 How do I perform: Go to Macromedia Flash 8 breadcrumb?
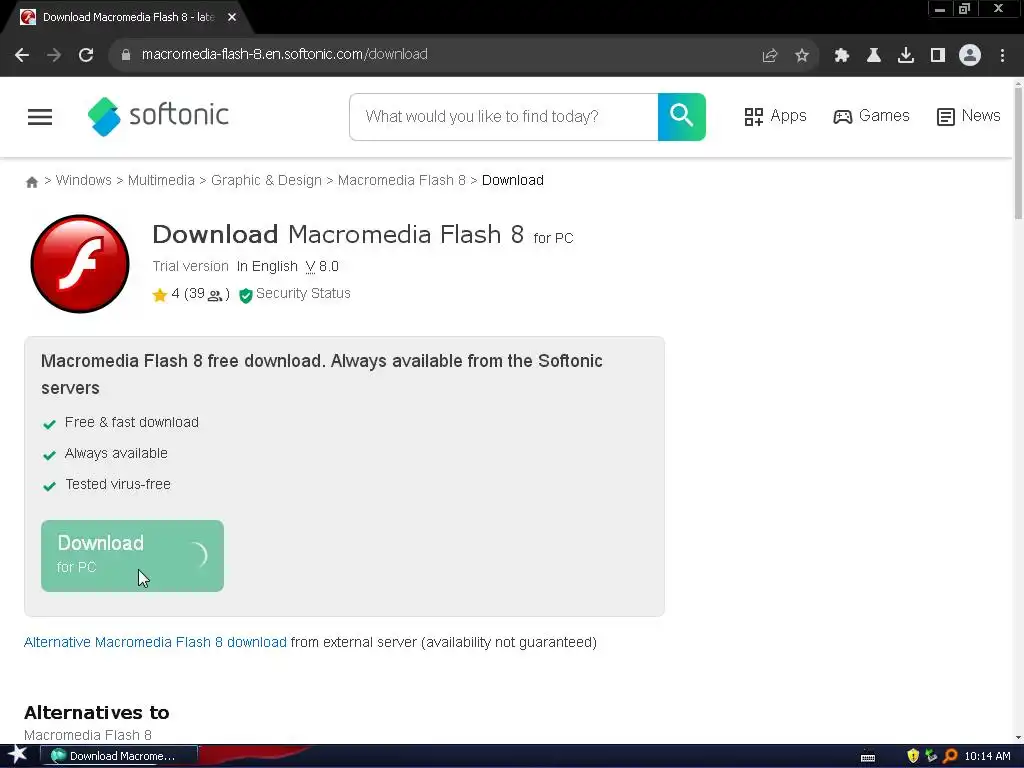[x=402, y=180]
